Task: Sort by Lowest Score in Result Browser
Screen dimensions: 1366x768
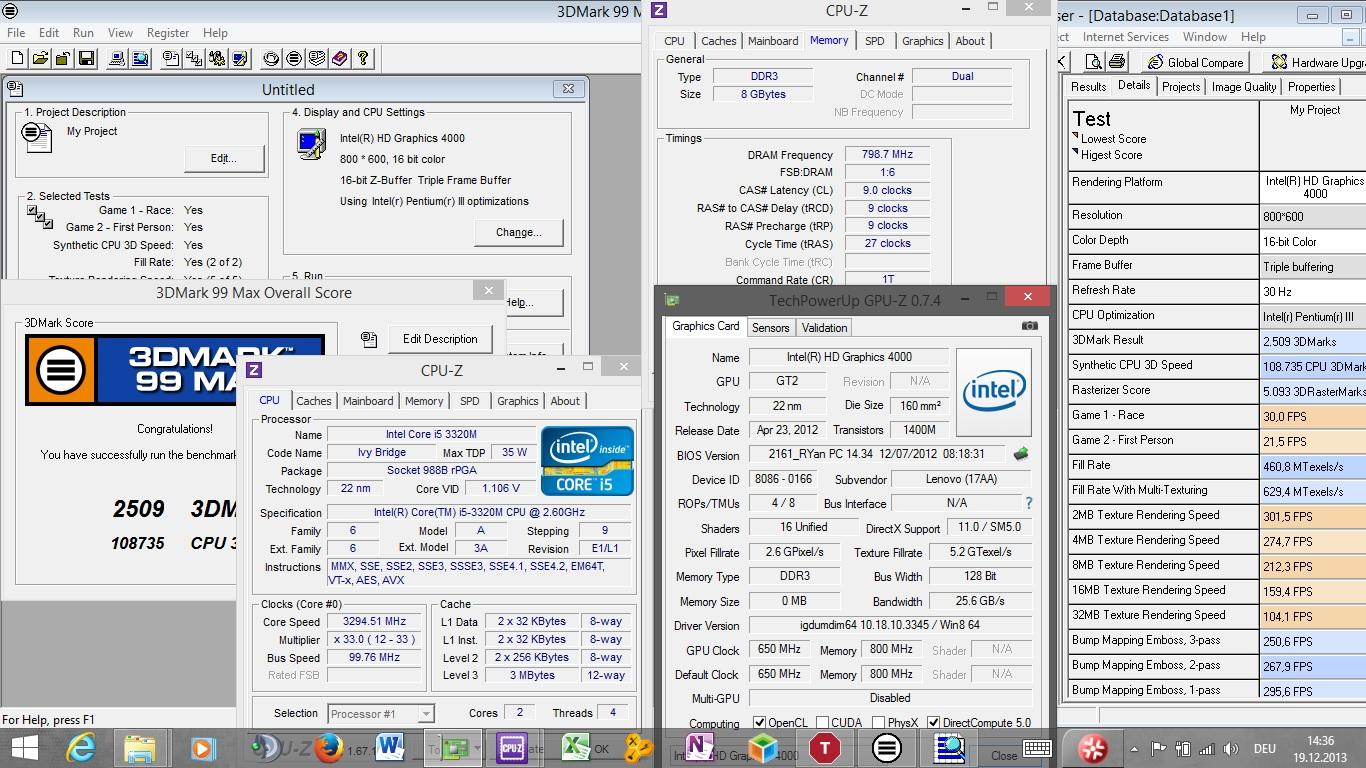Action: (x=1113, y=139)
